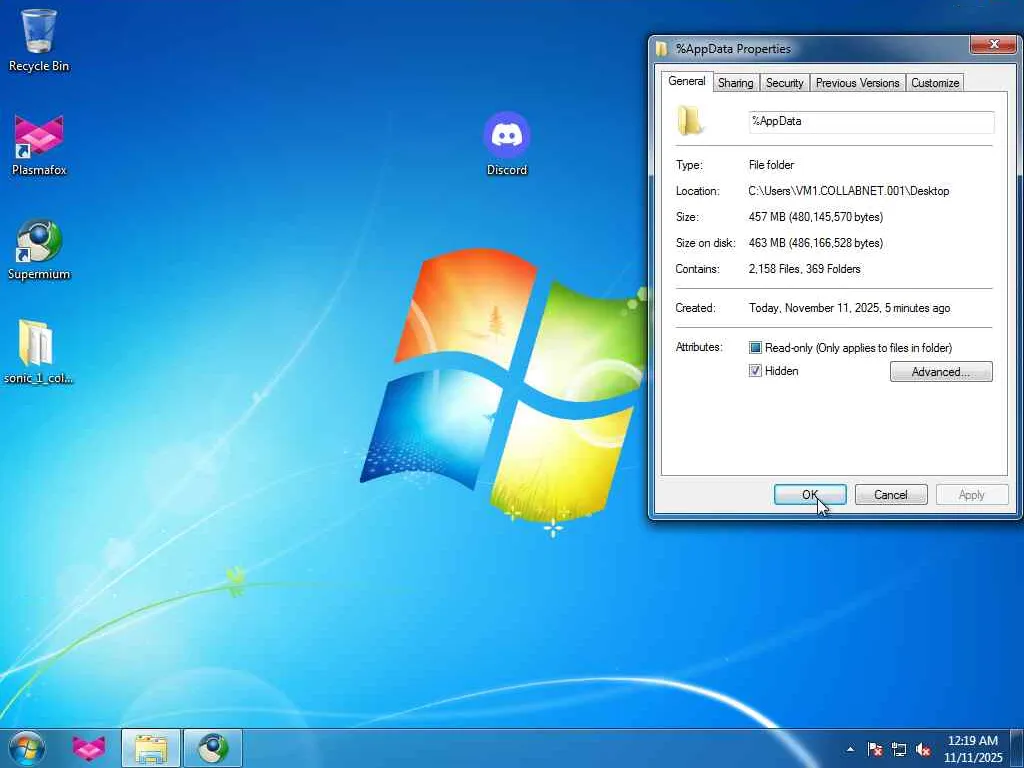
Task: Click the %AppData folder name field
Action: click(x=871, y=121)
